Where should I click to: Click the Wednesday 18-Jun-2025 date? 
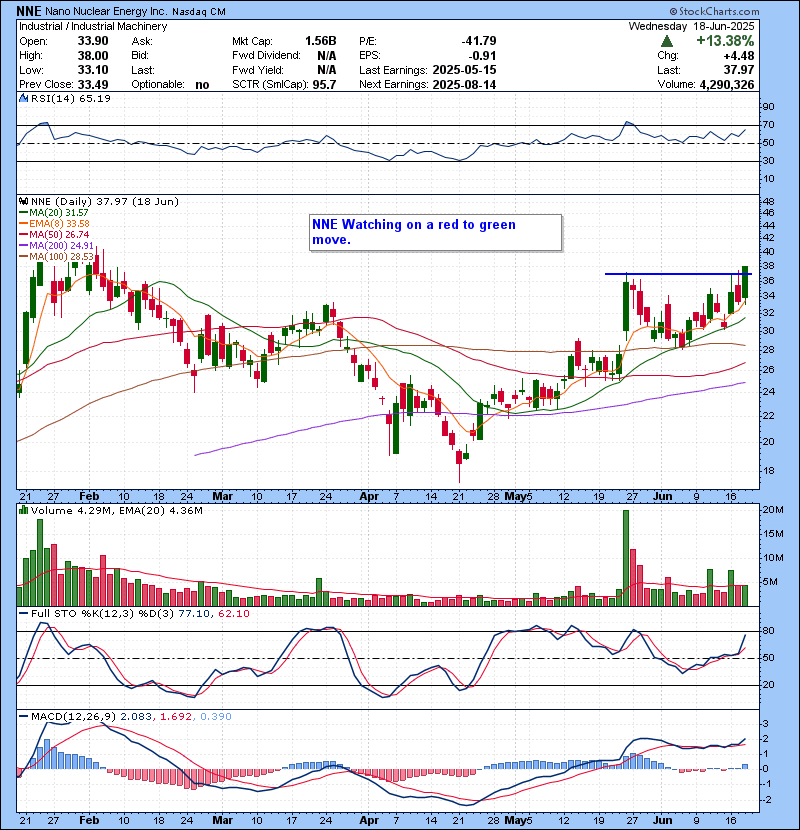click(x=691, y=26)
